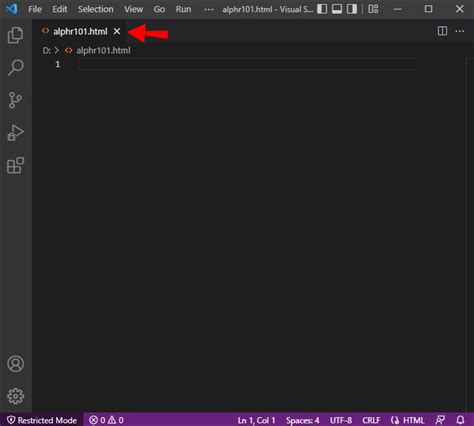The width and height of the screenshot is (474, 426).
Task: Change indentation via Spaces: 4
Action: point(303,420)
